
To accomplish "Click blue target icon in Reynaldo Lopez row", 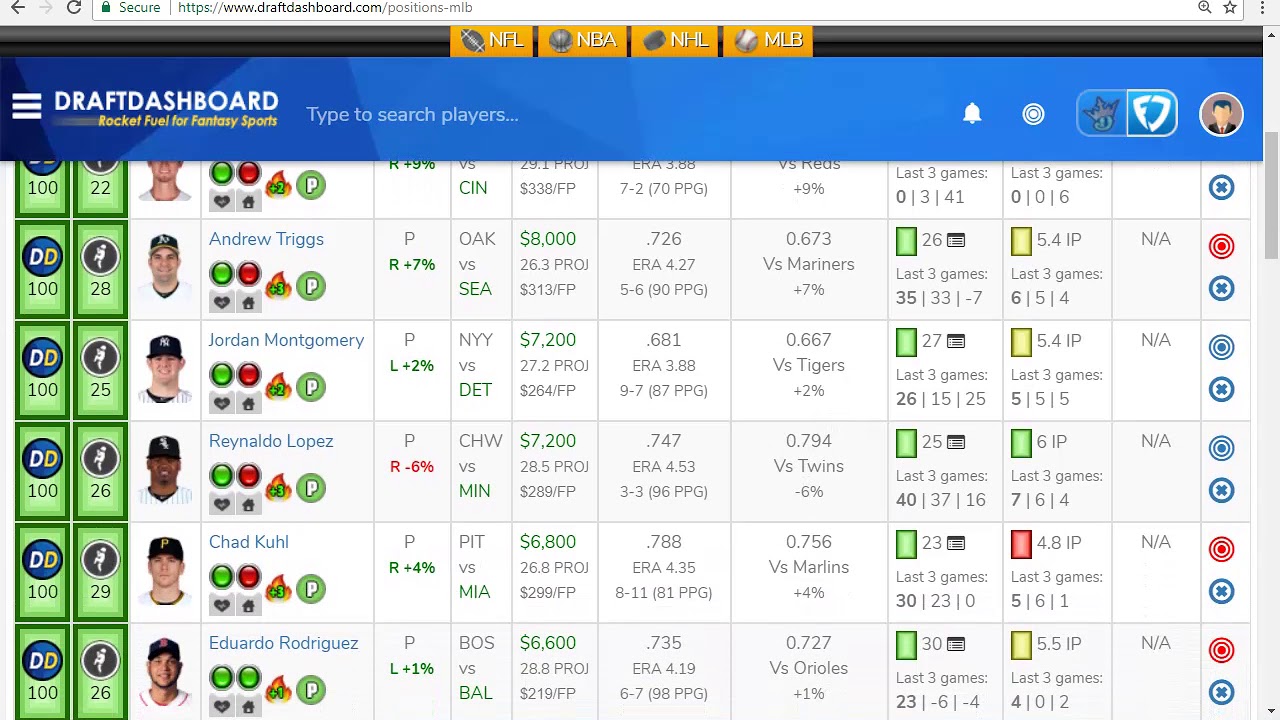I will [x=1221, y=448].
